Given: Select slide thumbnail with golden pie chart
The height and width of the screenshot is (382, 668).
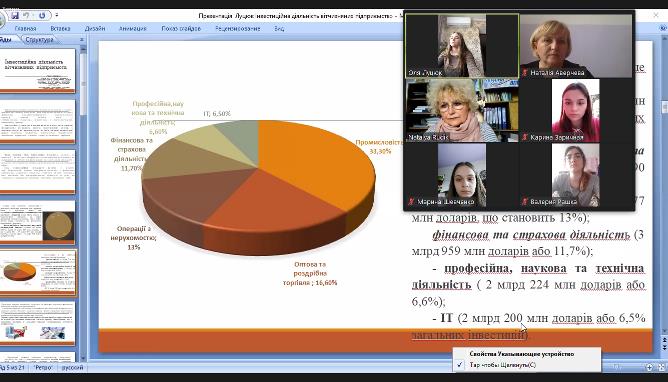Looking at the screenshot, I should click(x=37, y=222).
